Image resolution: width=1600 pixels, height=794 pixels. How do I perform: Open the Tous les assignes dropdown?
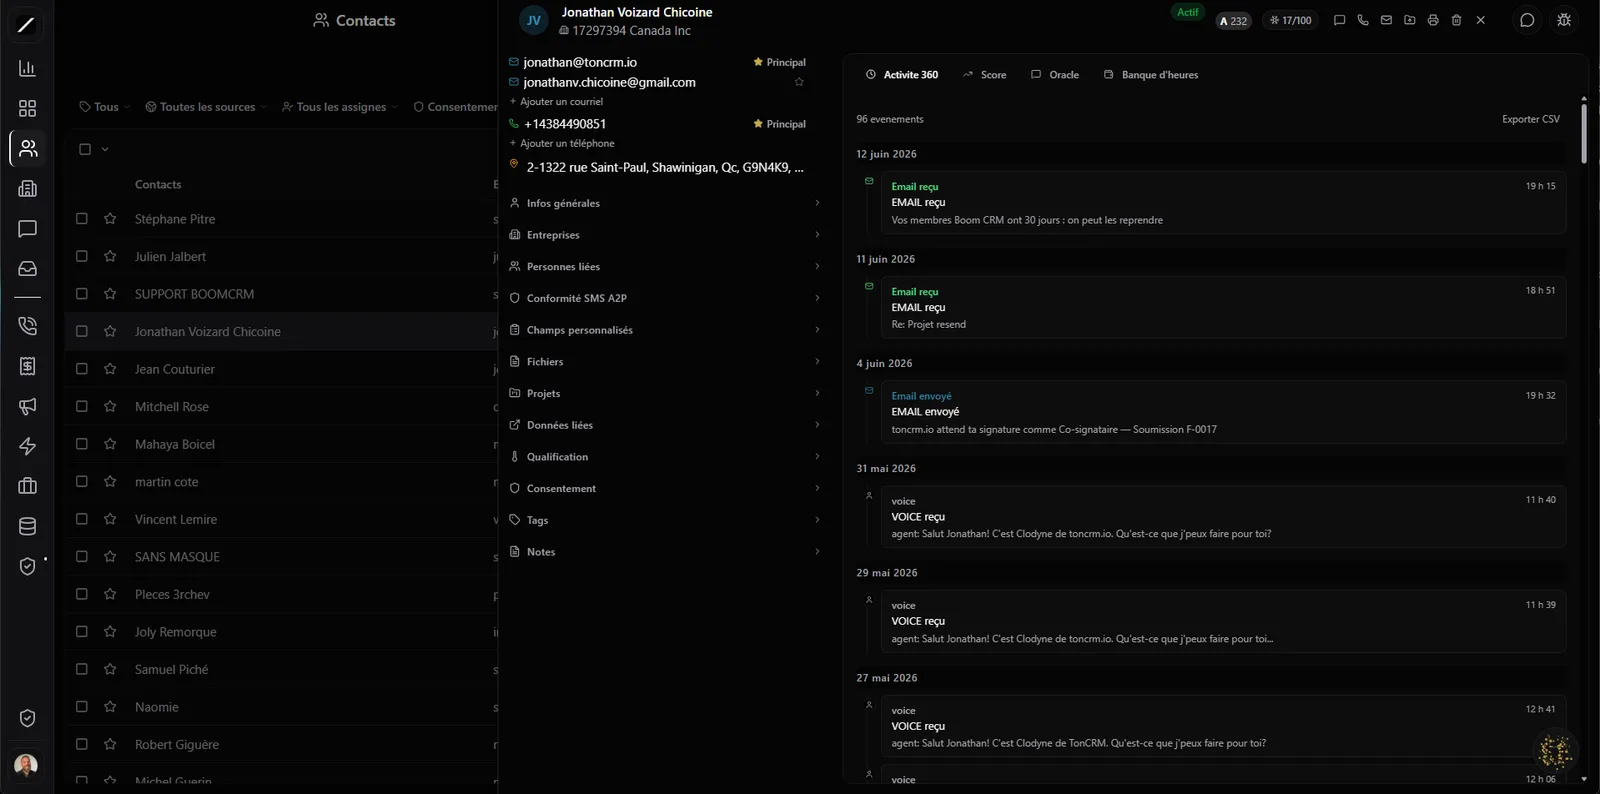340,107
